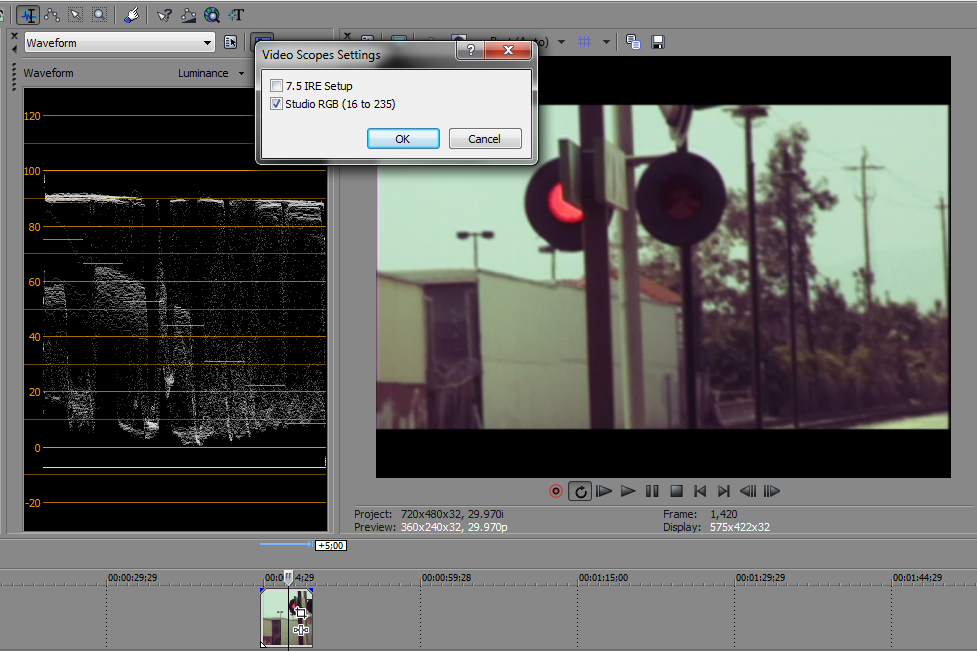Pause the video preview playback
Image resolution: width=977 pixels, height=651 pixels.
click(x=652, y=491)
